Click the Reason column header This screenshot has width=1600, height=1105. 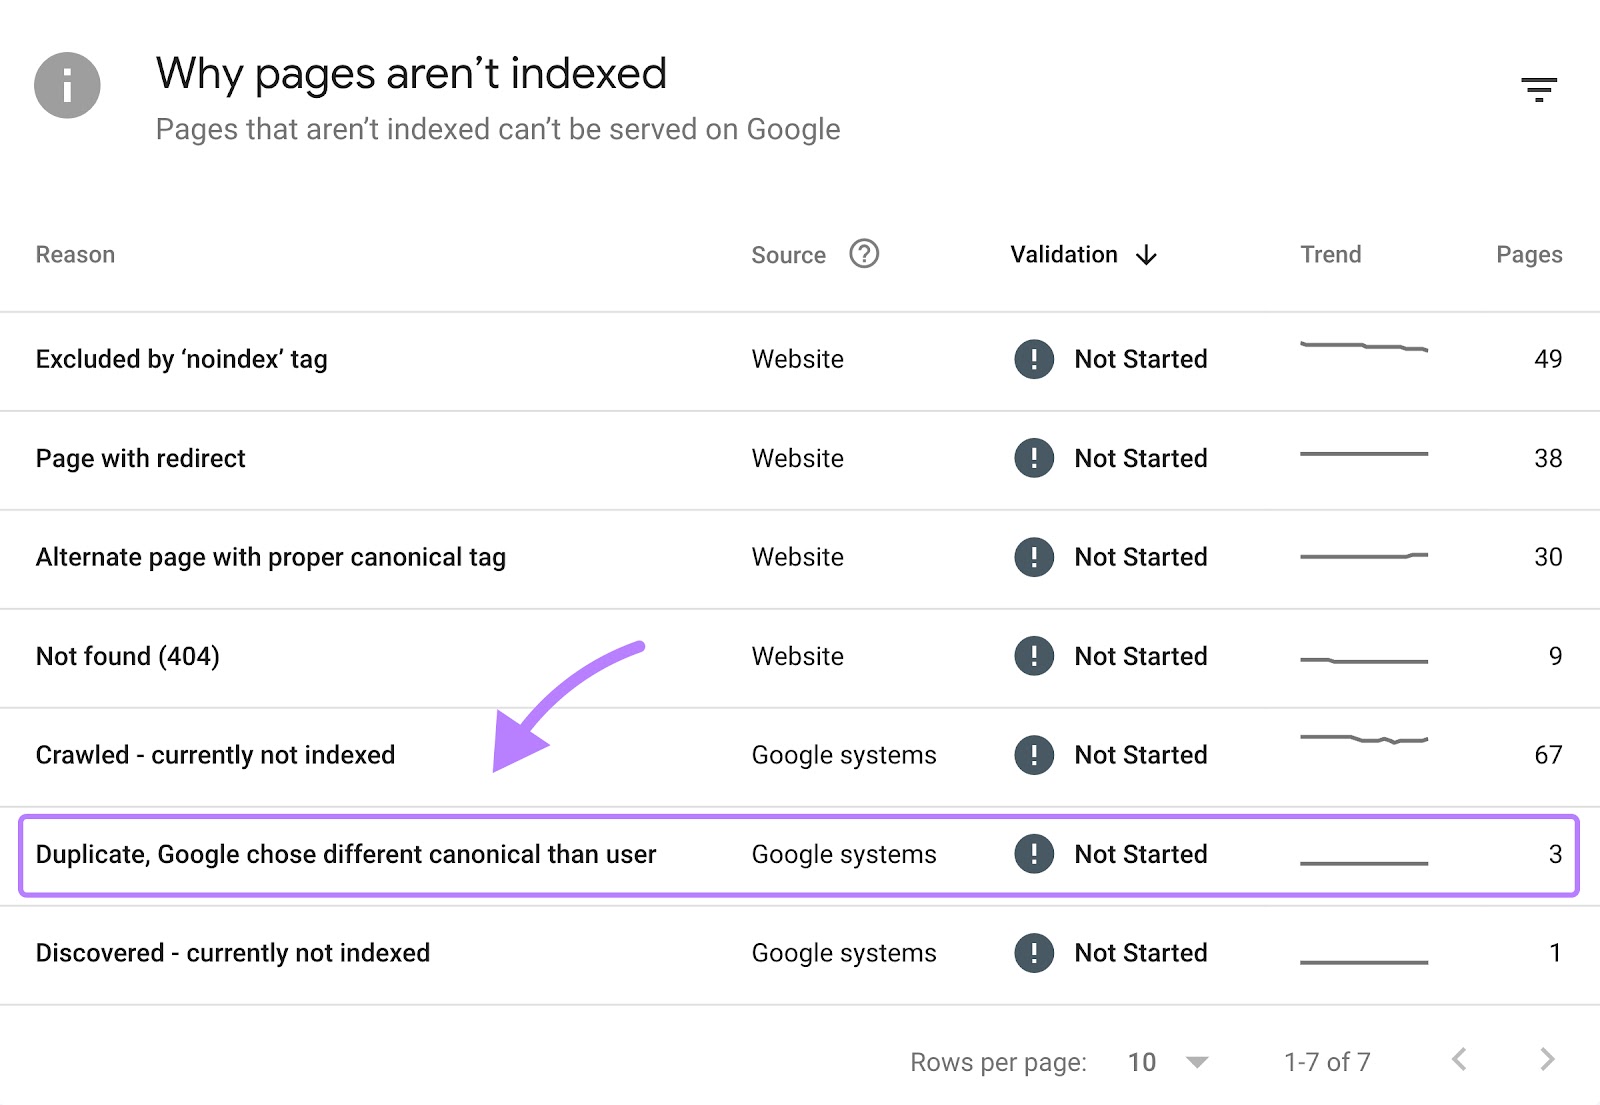click(x=75, y=255)
